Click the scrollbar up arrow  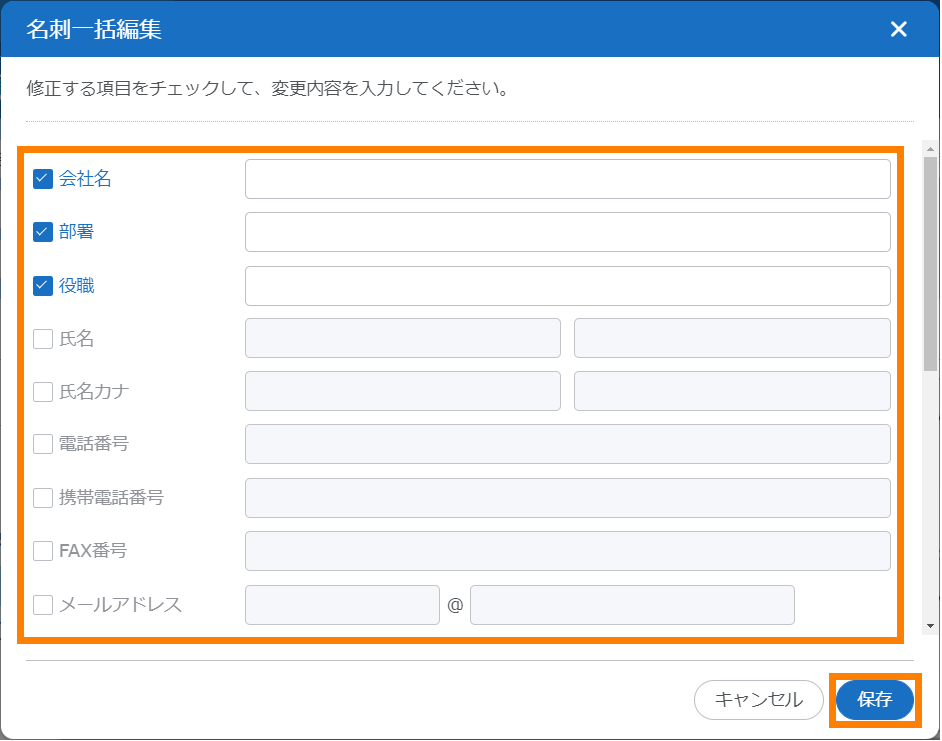point(931,148)
